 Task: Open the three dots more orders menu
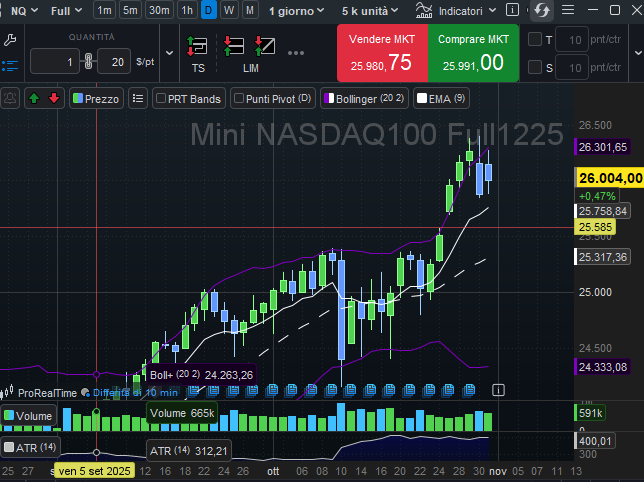pyautogui.click(x=296, y=53)
